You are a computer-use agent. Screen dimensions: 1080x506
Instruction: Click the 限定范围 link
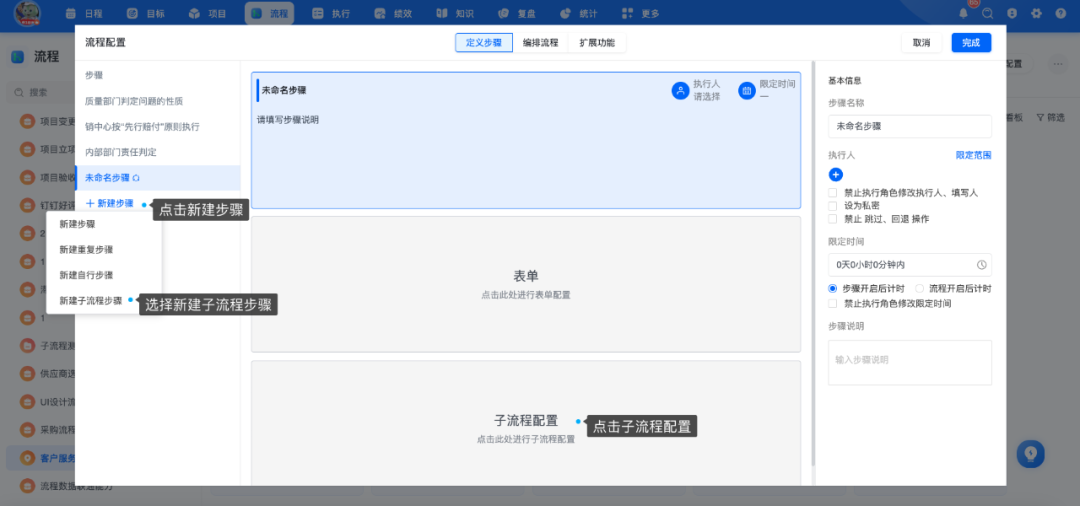973,156
